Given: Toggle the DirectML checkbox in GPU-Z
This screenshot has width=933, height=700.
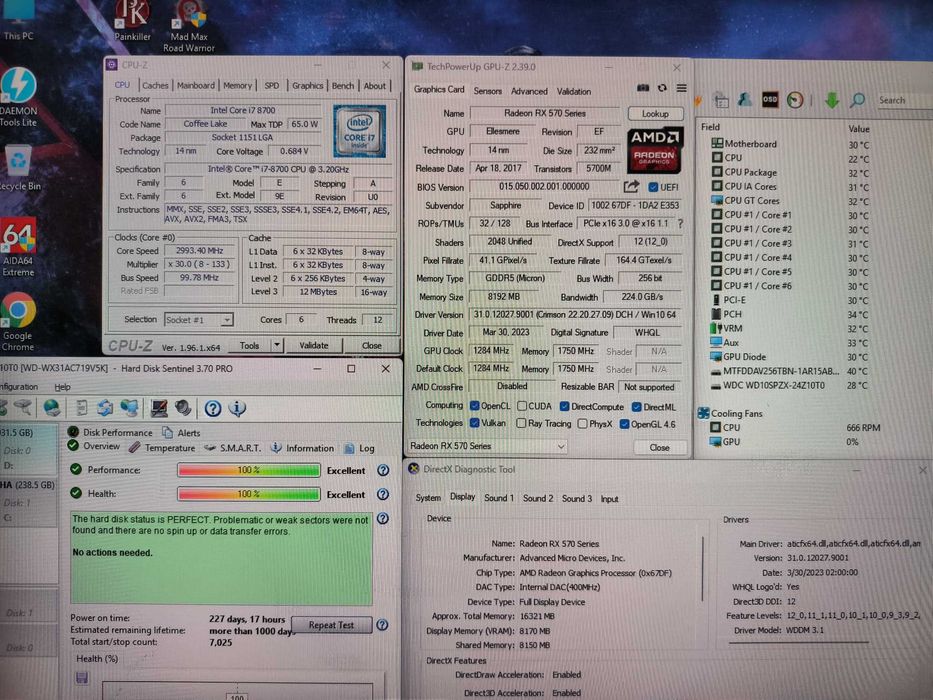Looking at the screenshot, I should coord(636,407).
